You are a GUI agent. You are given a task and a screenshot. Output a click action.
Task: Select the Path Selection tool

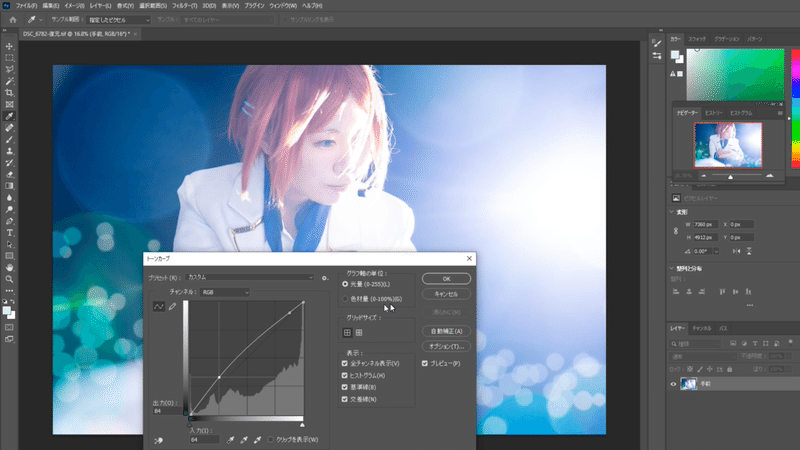[9, 244]
